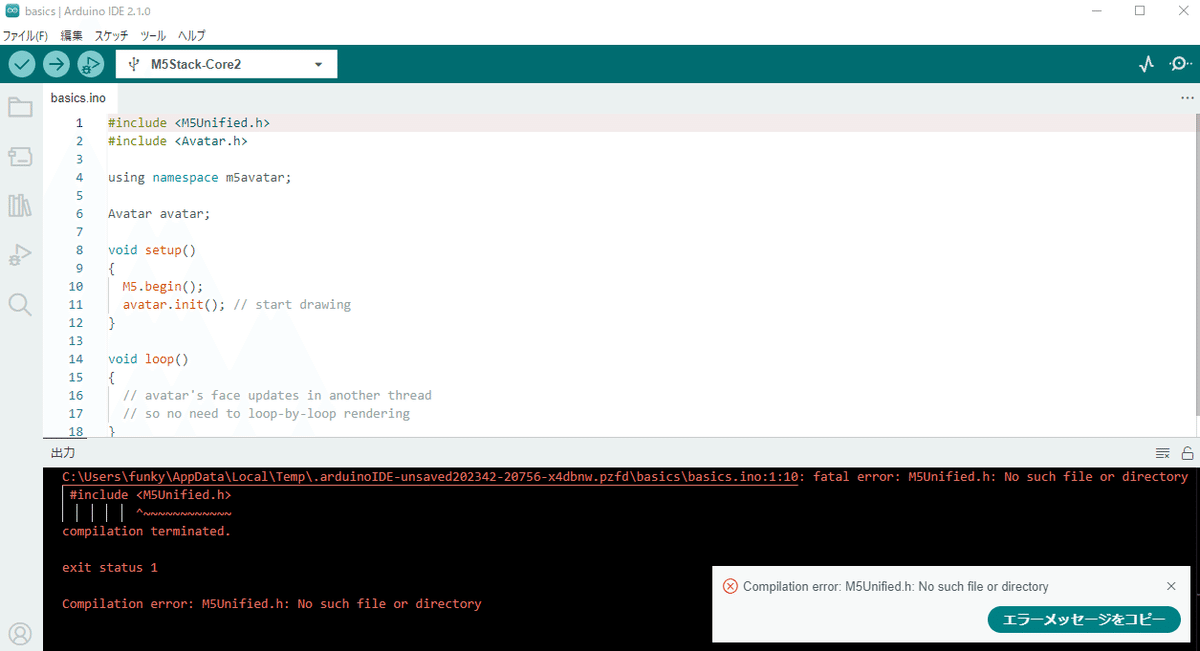
Task: Maximize the Arduino IDE window
Action: (1140, 11)
